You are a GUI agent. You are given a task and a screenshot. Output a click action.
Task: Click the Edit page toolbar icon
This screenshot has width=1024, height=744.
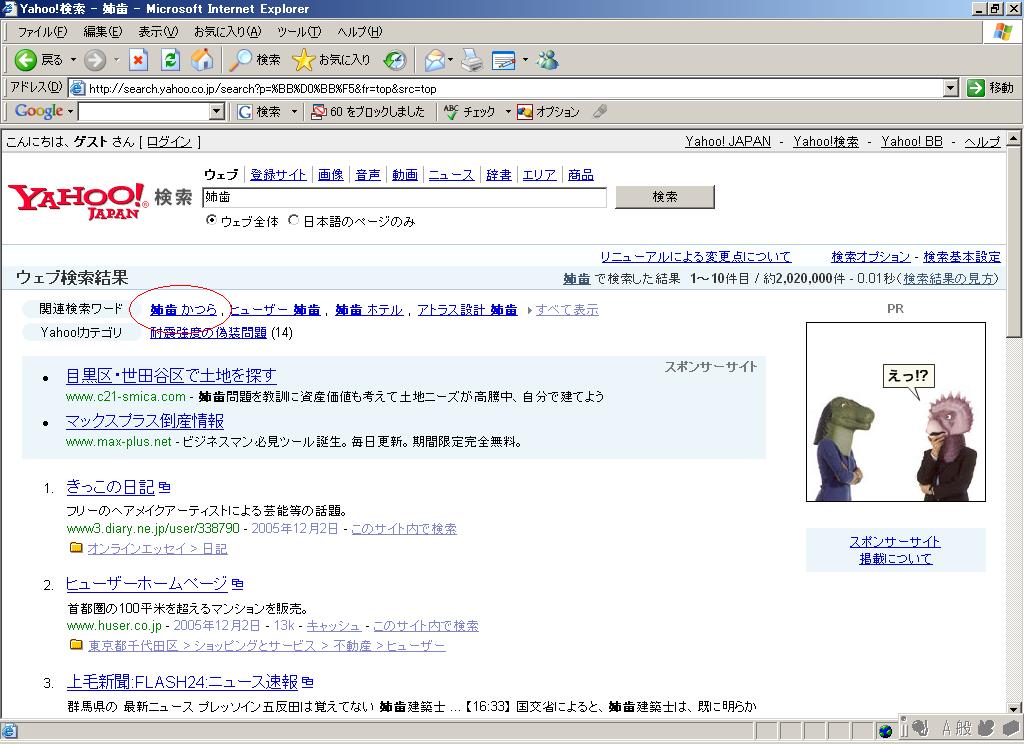coord(504,60)
